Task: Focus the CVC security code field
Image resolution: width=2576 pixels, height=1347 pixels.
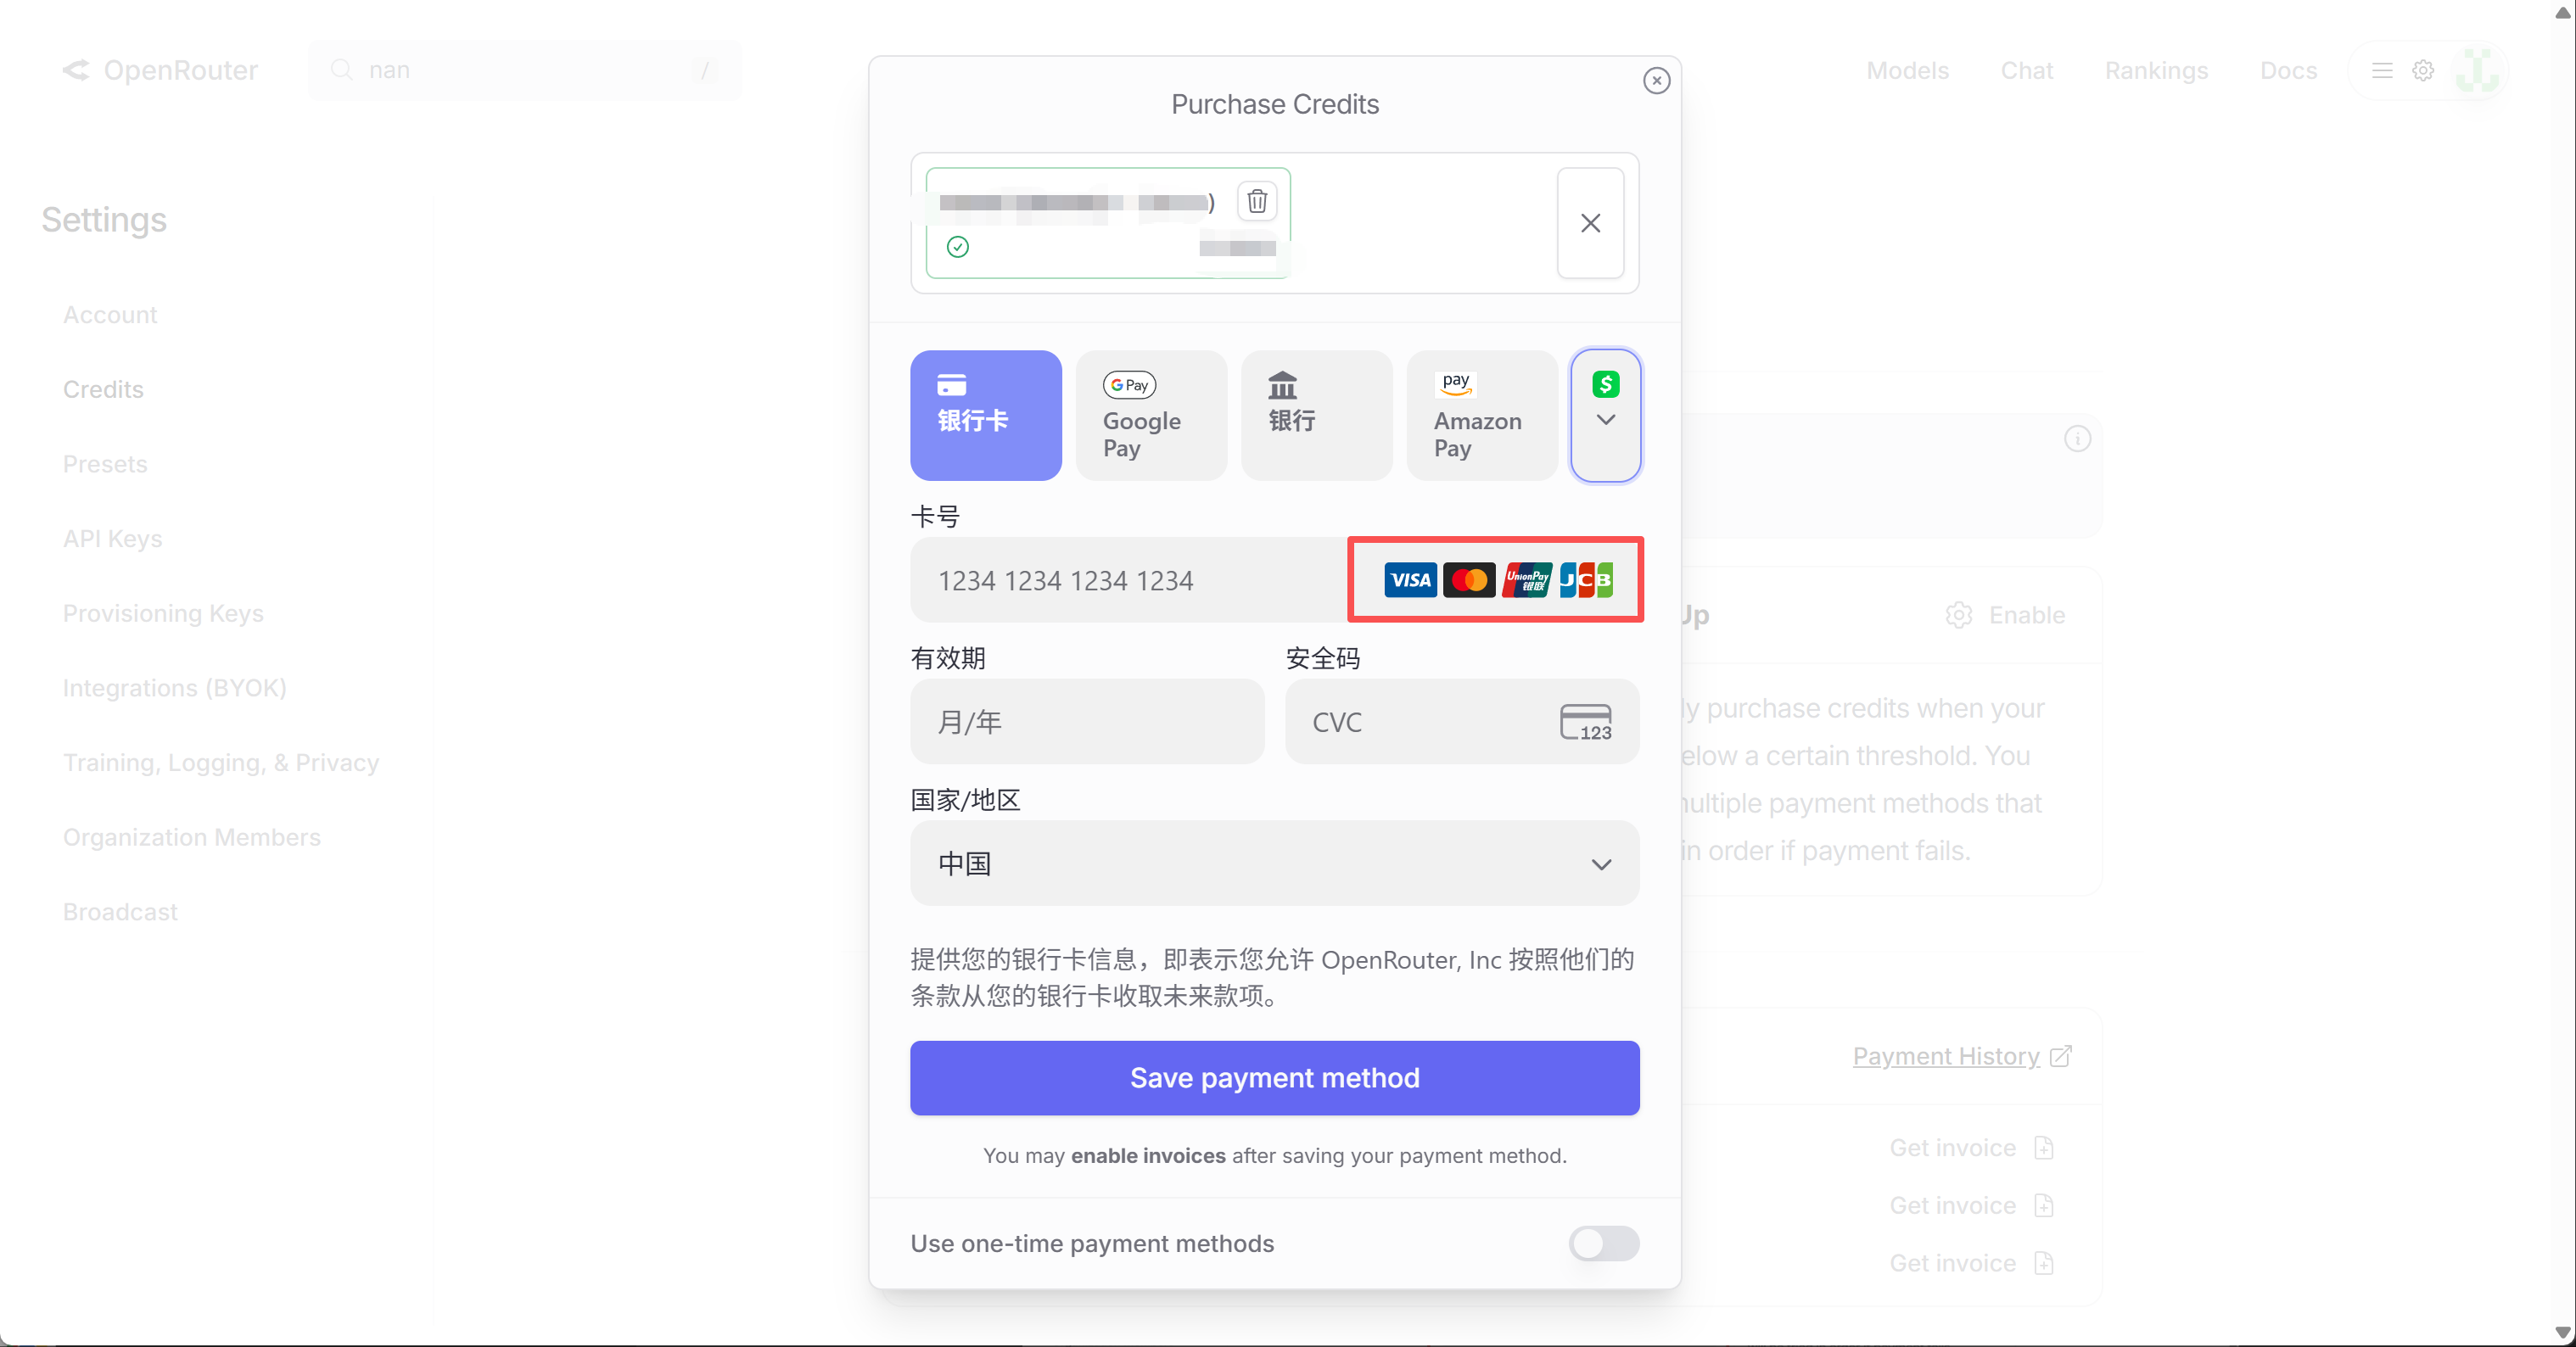Action: [1462, 722]
